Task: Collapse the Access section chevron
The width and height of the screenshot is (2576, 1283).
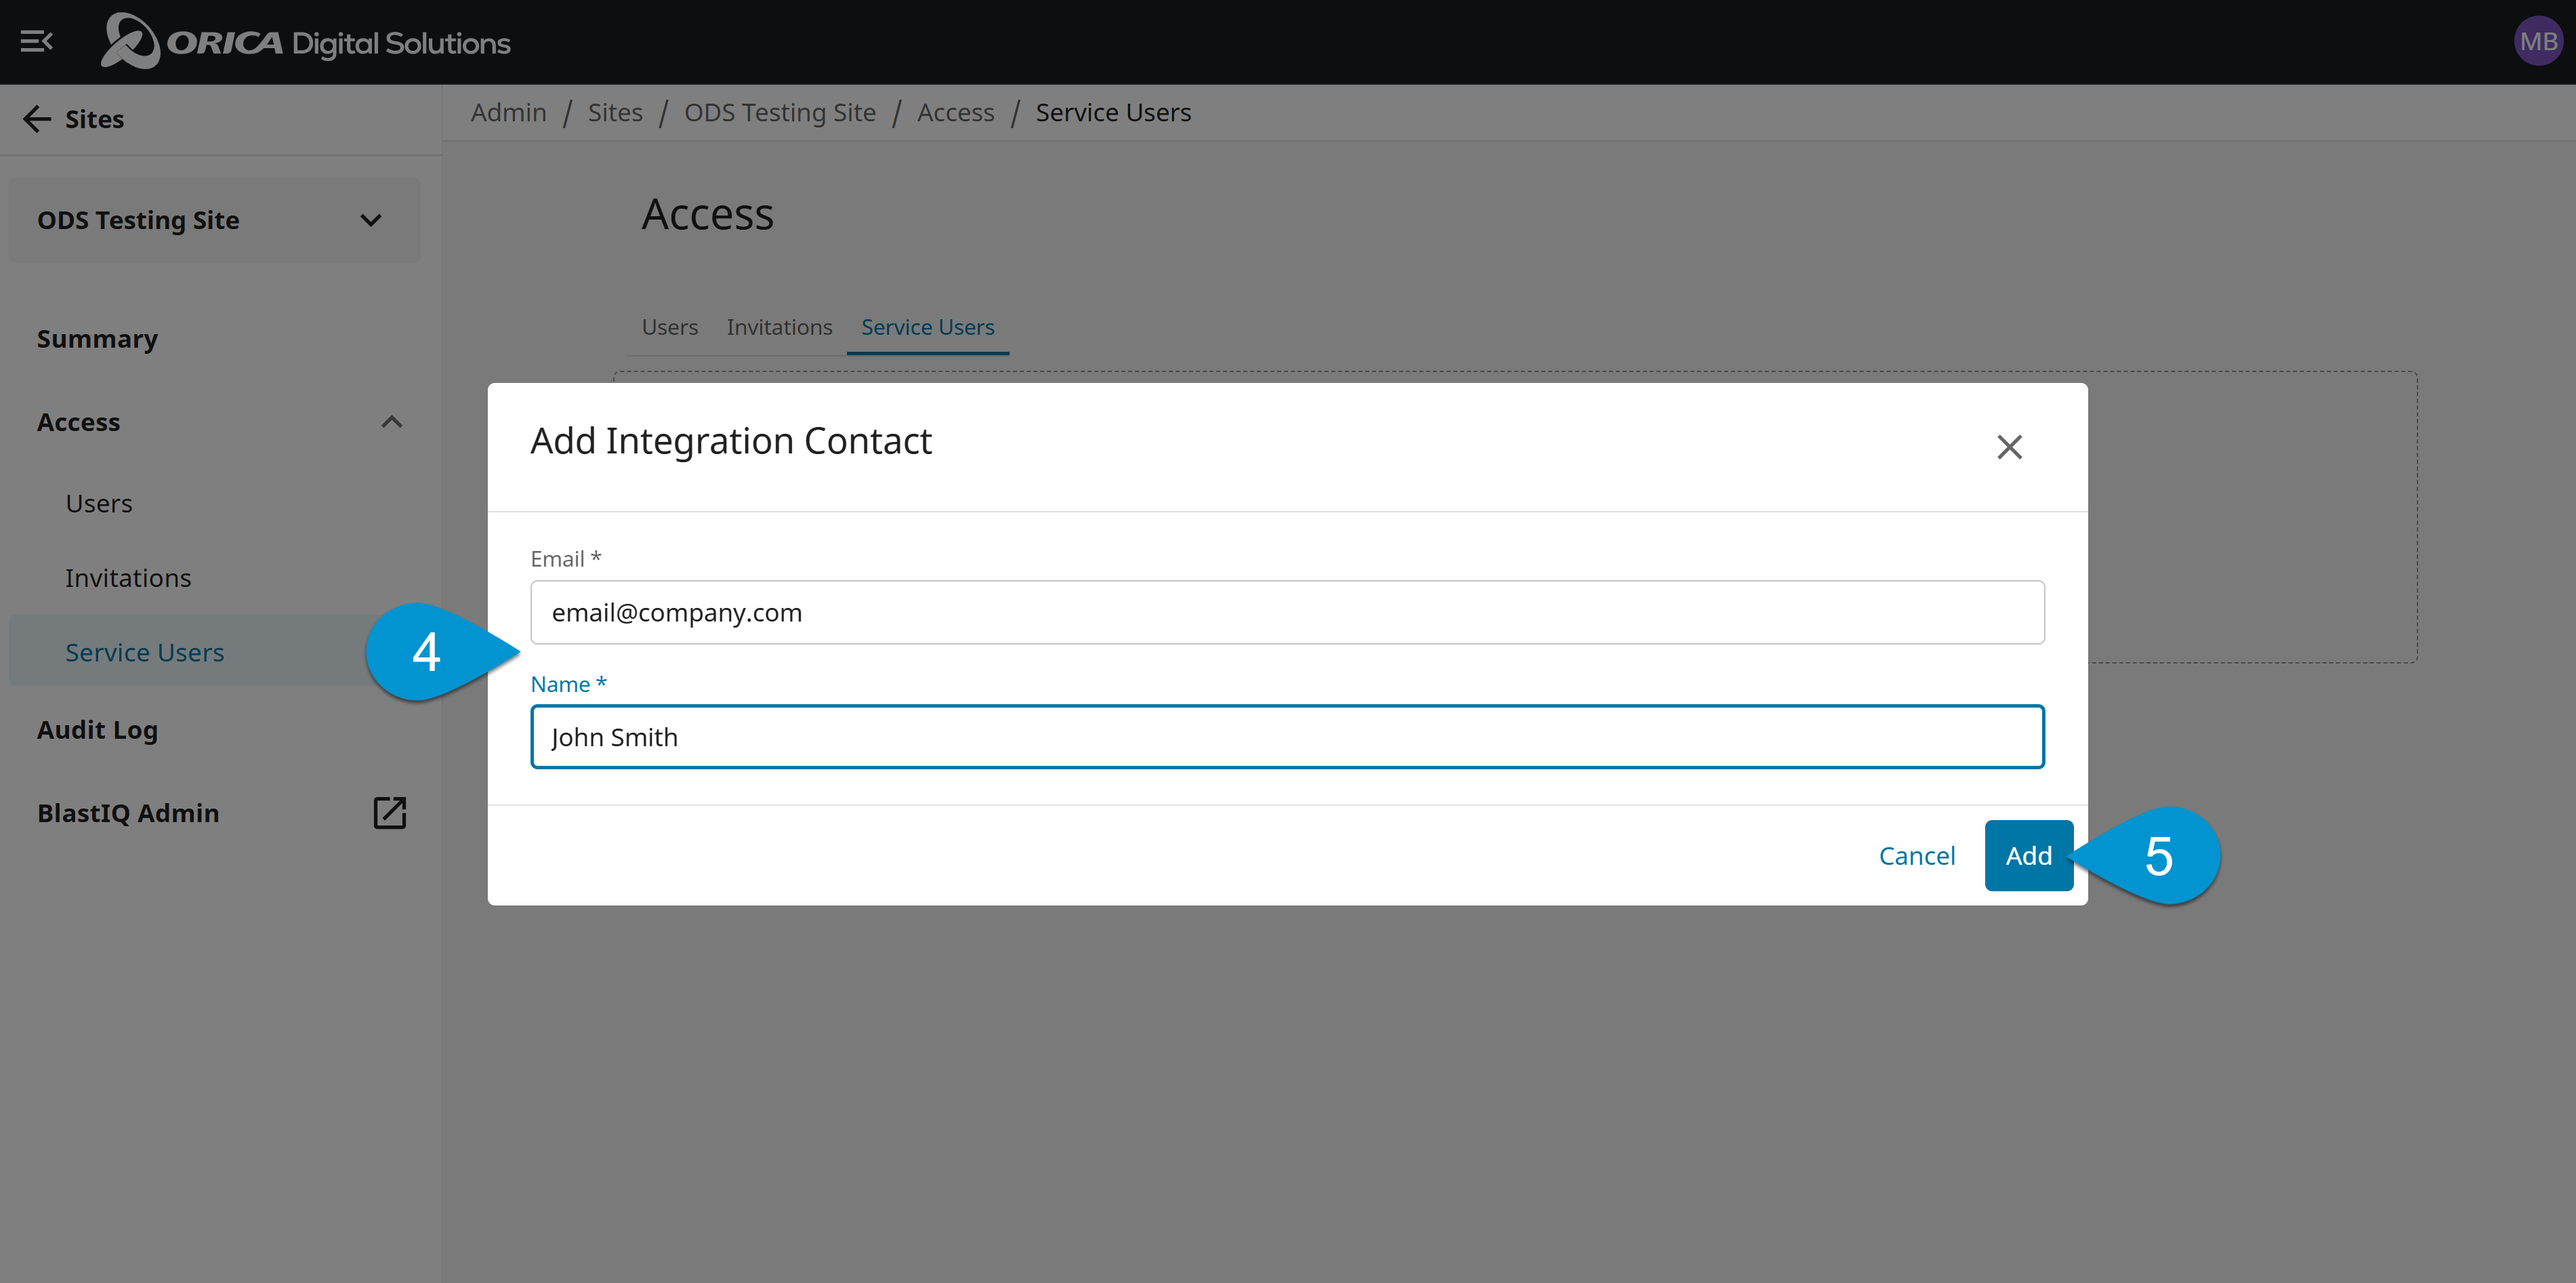Action: pyautogui.click(x=392, y=422)
